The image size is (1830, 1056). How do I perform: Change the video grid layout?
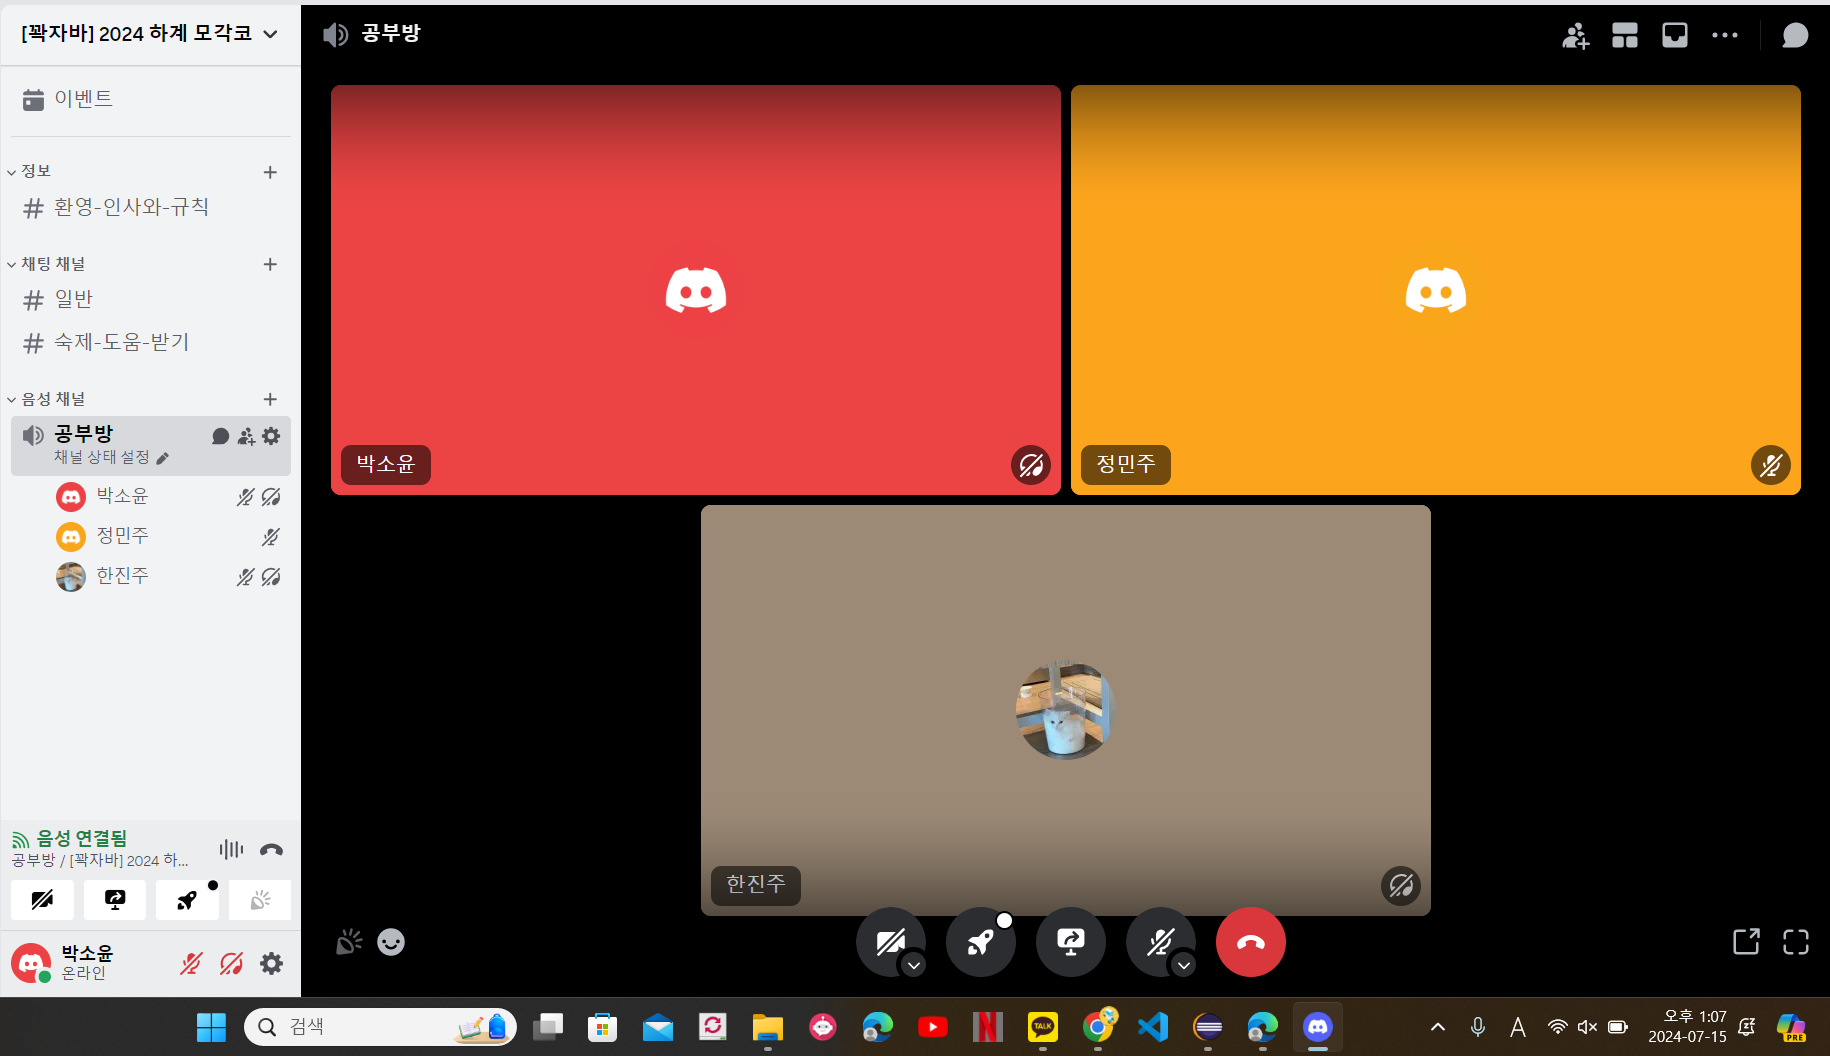(x=1625, y=35)
